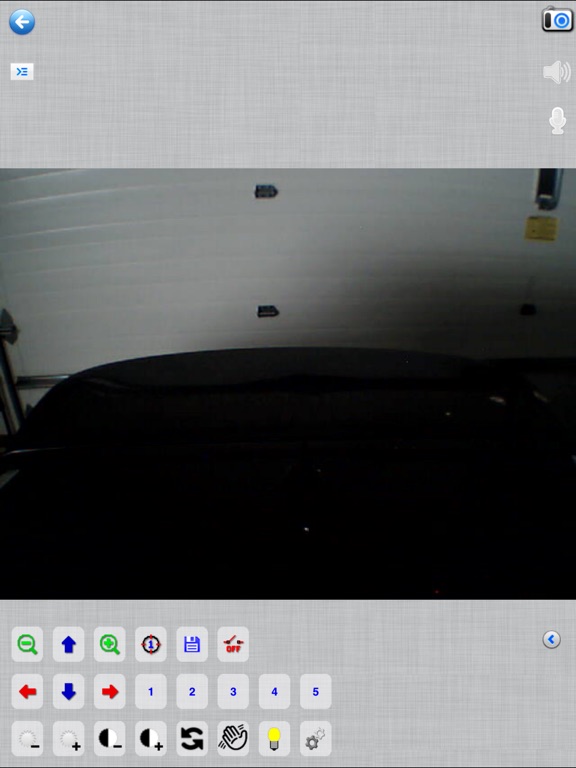
Task: Toggle the yellow light bulb
Action: tap(274, 738)
